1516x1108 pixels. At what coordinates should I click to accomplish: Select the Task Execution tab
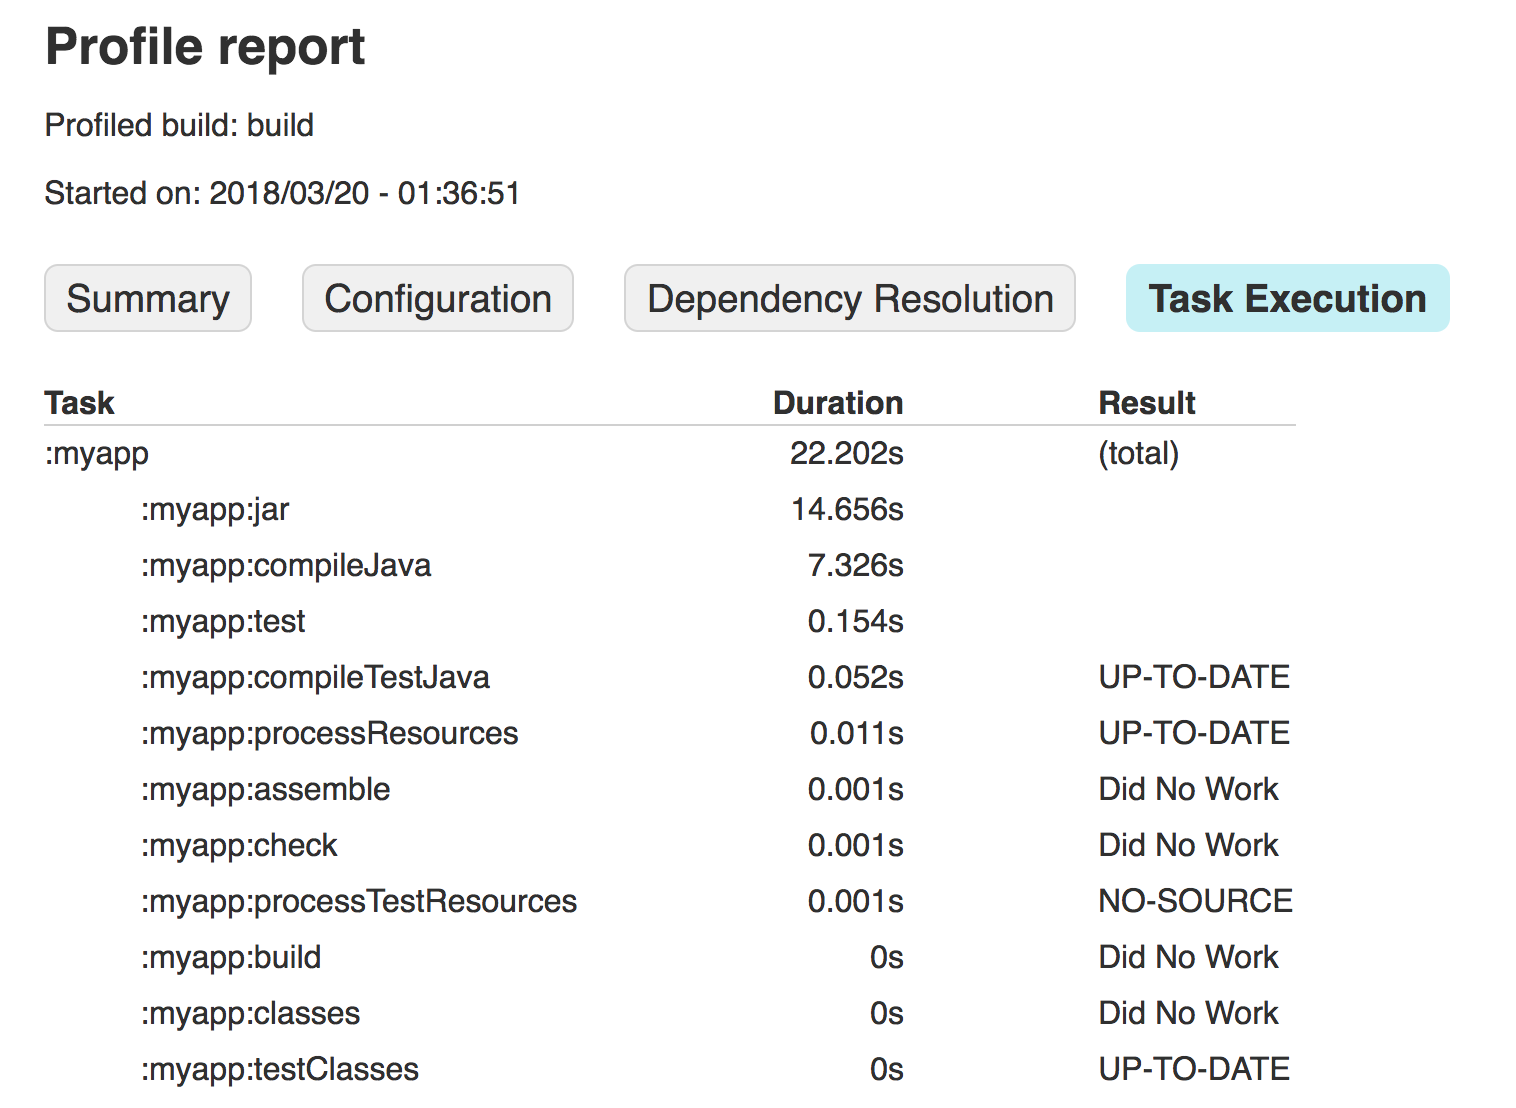tap(1288, 298)
